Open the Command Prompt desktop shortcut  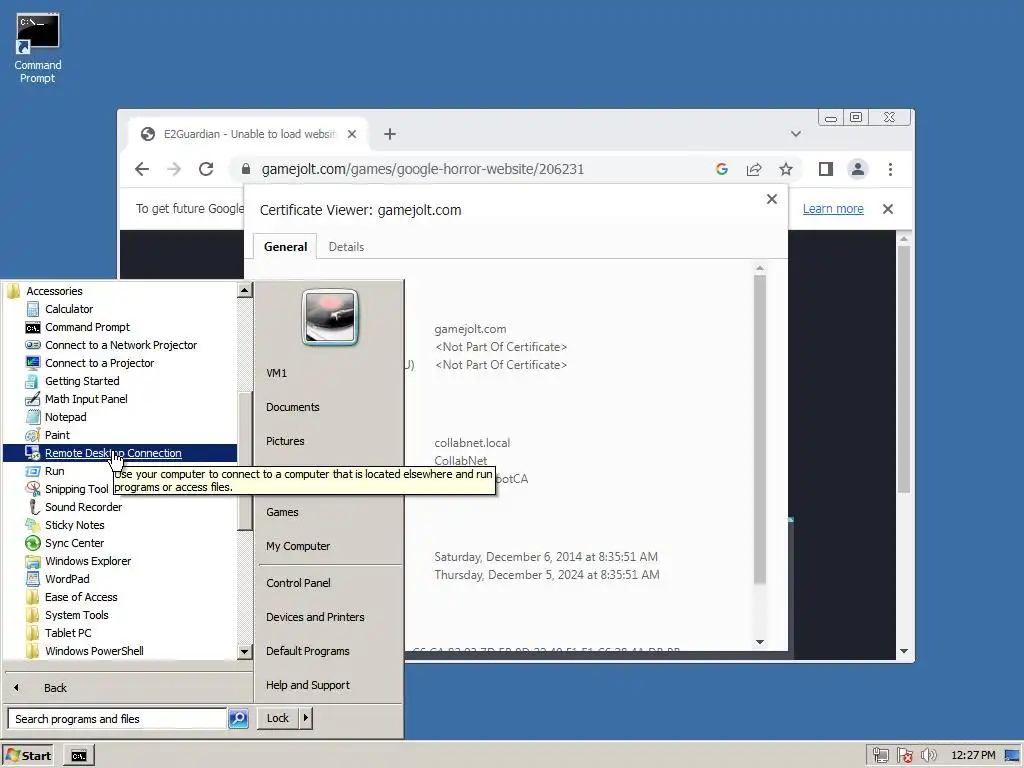[x=38, y=49]
